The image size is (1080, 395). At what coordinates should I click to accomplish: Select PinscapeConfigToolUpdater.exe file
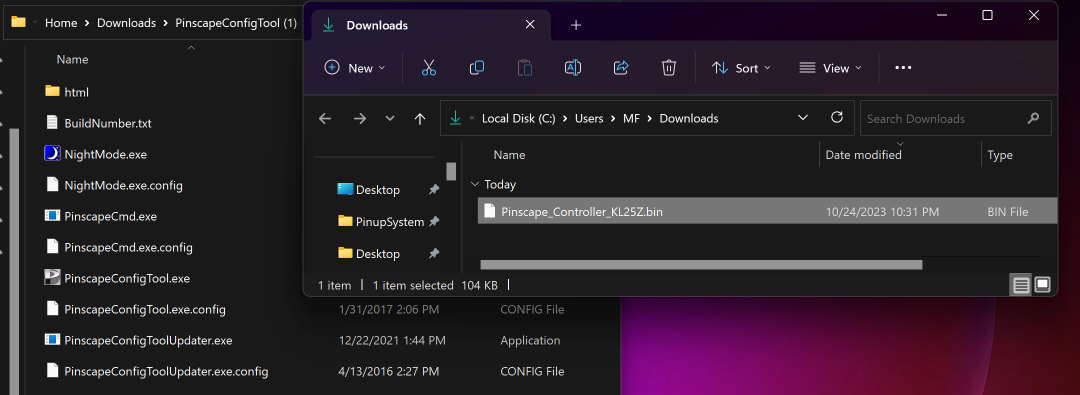(x=148, y=340)
